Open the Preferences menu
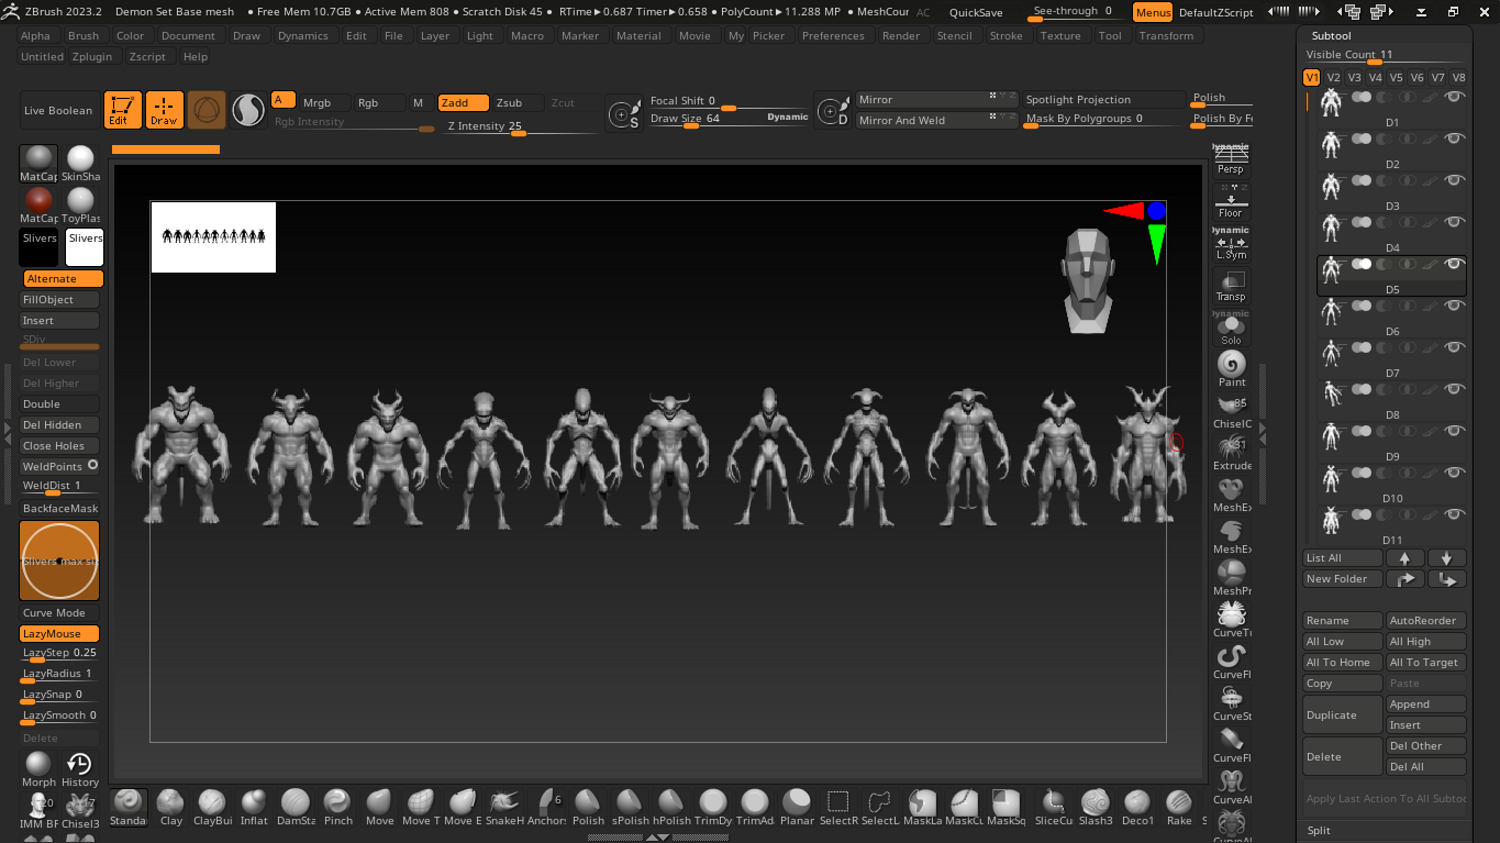The image size is (1500, 843). [833, 36]
